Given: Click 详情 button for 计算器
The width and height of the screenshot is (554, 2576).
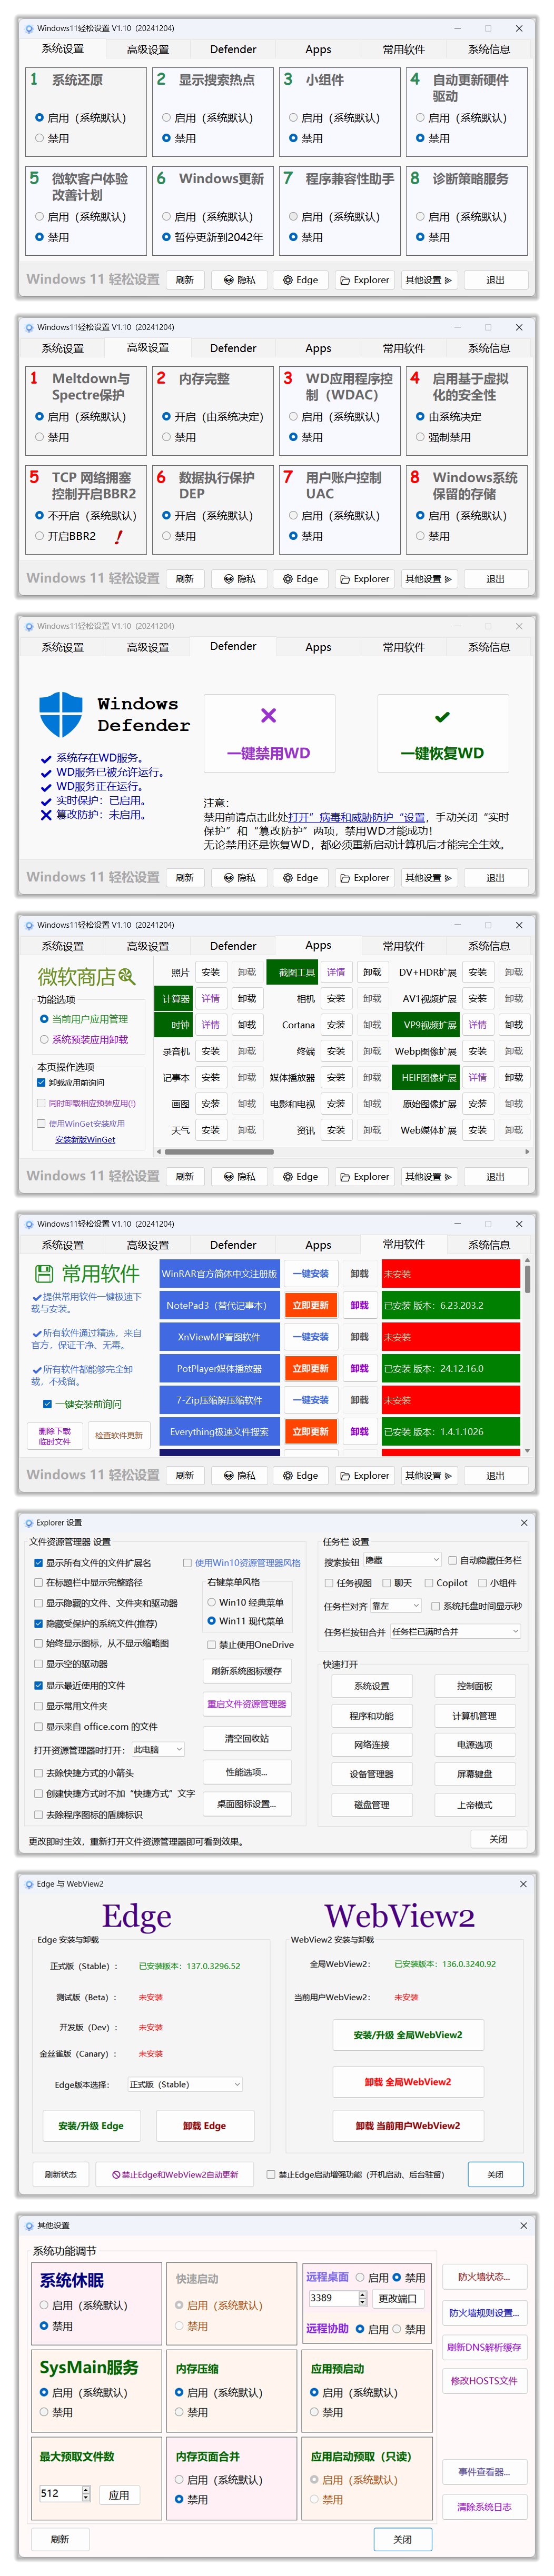Looking at the screenshot, I should click(x=210, y=999).
